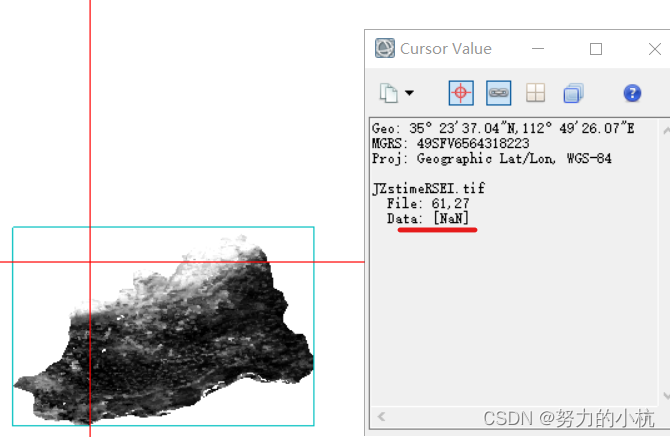Click the horizontal scrollbar left arrow

381,416
